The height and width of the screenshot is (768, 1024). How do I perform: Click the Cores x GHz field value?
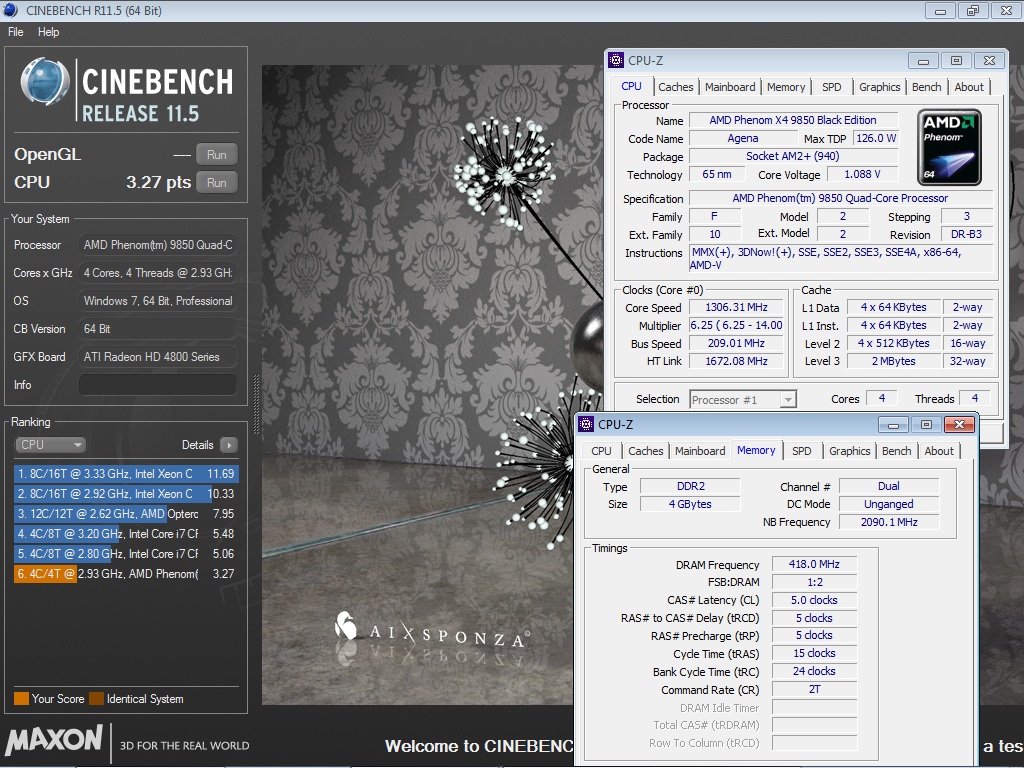[x=157, y=273]
